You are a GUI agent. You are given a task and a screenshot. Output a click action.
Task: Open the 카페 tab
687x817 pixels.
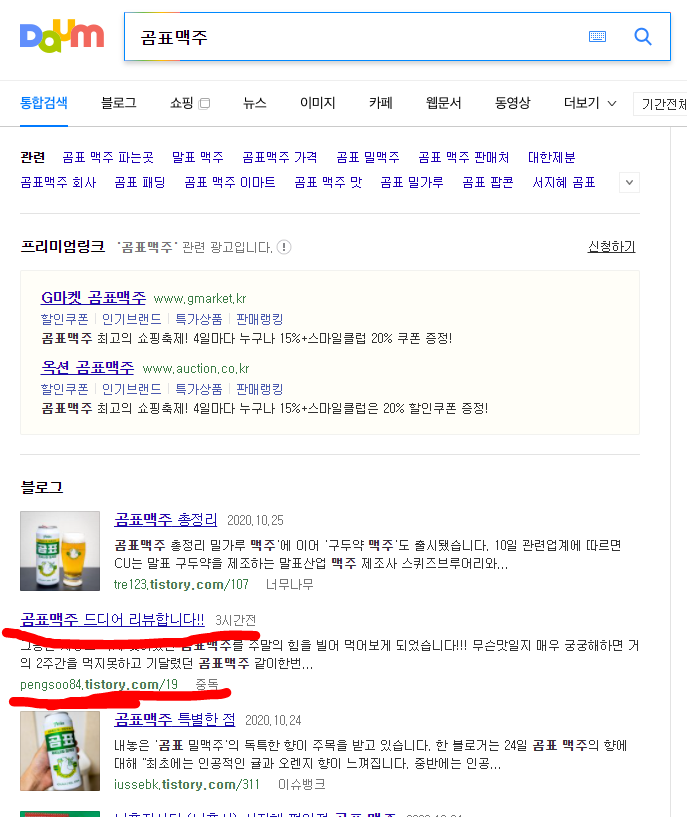pos(381,103)
